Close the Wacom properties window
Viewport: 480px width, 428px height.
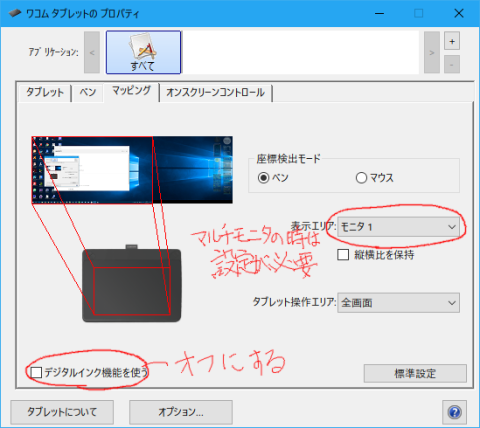point(459,13)
